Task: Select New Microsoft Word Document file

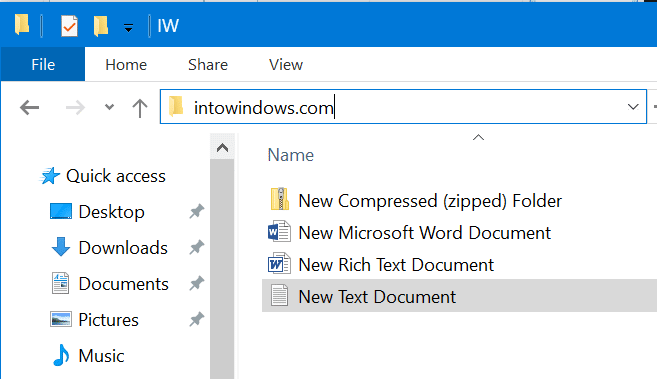Action: pos(424,233)
